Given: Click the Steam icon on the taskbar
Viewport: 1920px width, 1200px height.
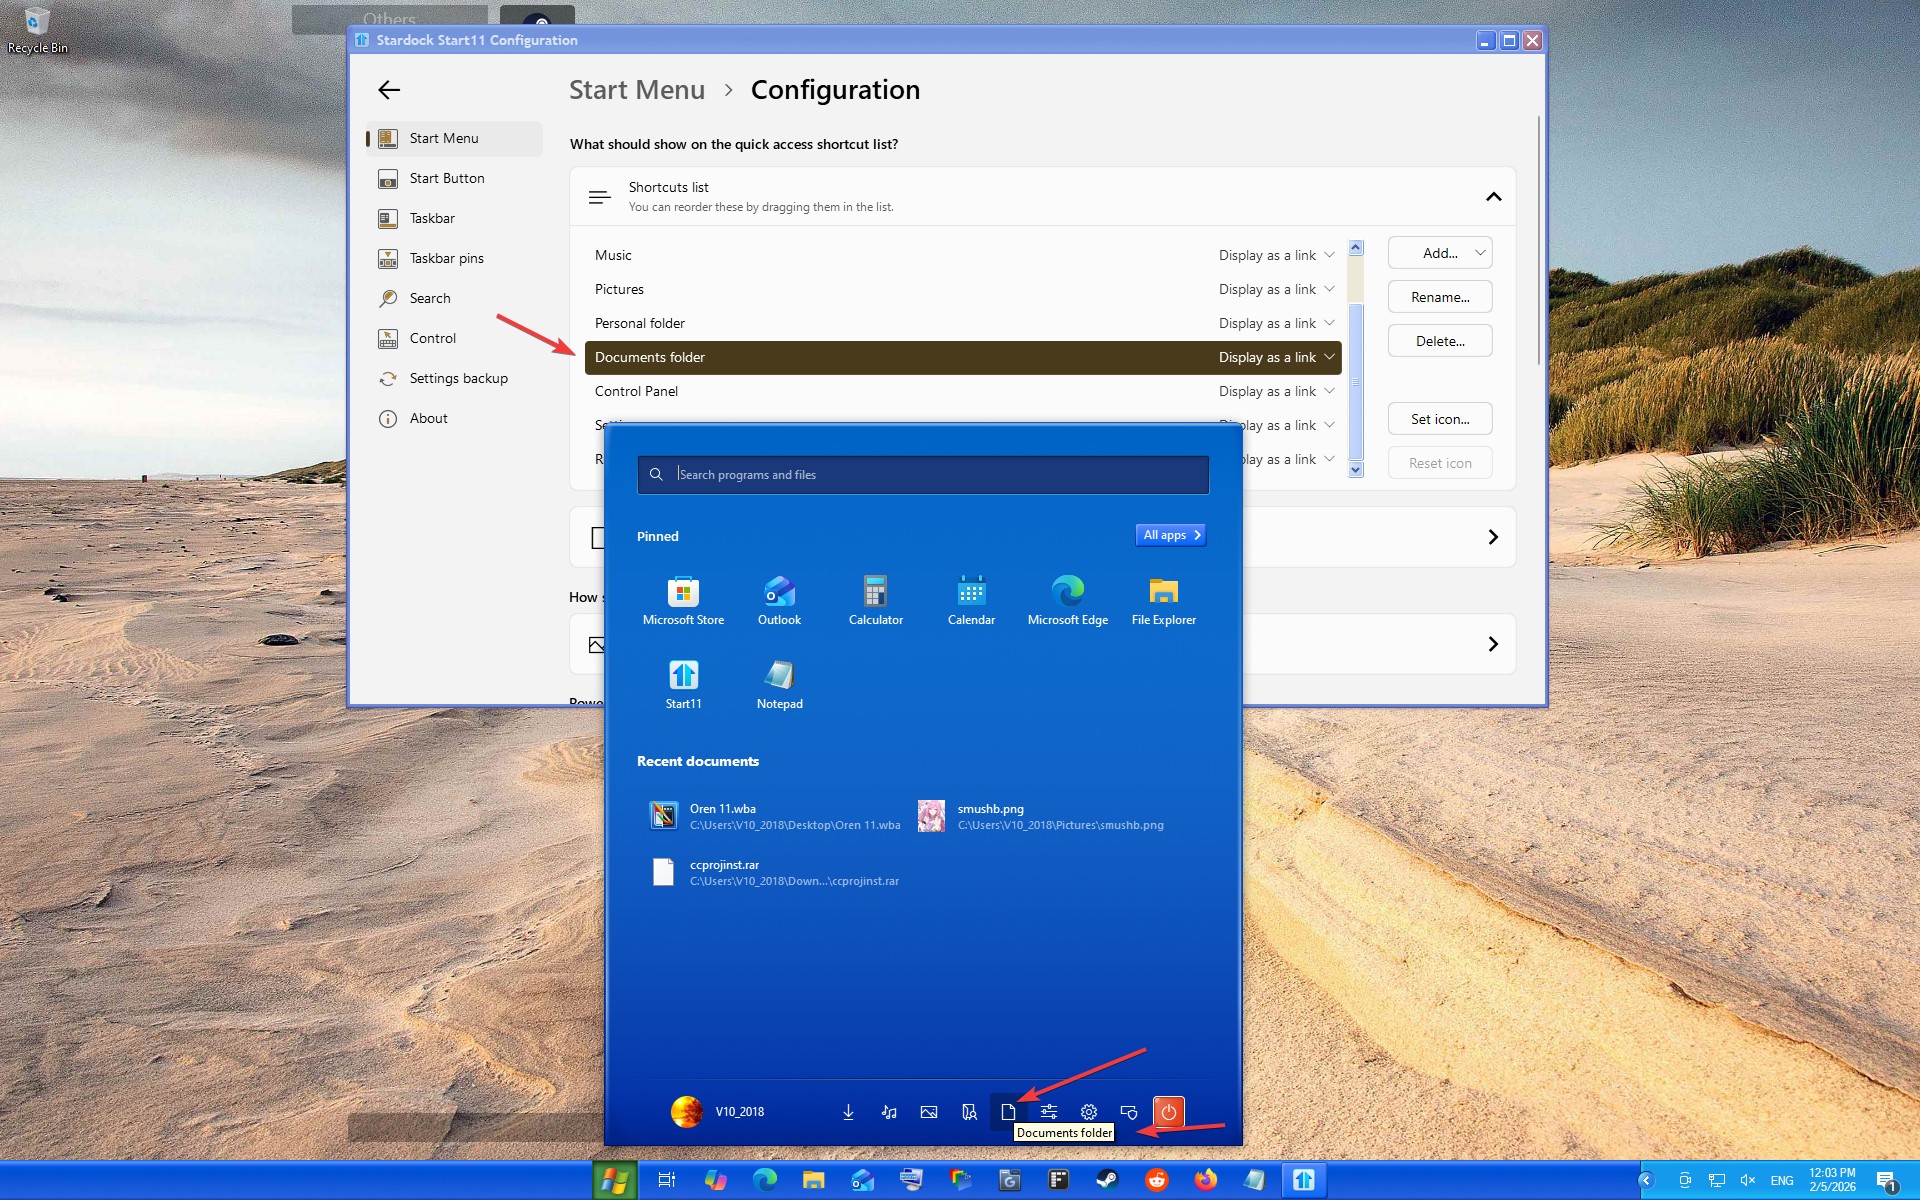Looking at the screenshot, I should click(1107, 1180).
